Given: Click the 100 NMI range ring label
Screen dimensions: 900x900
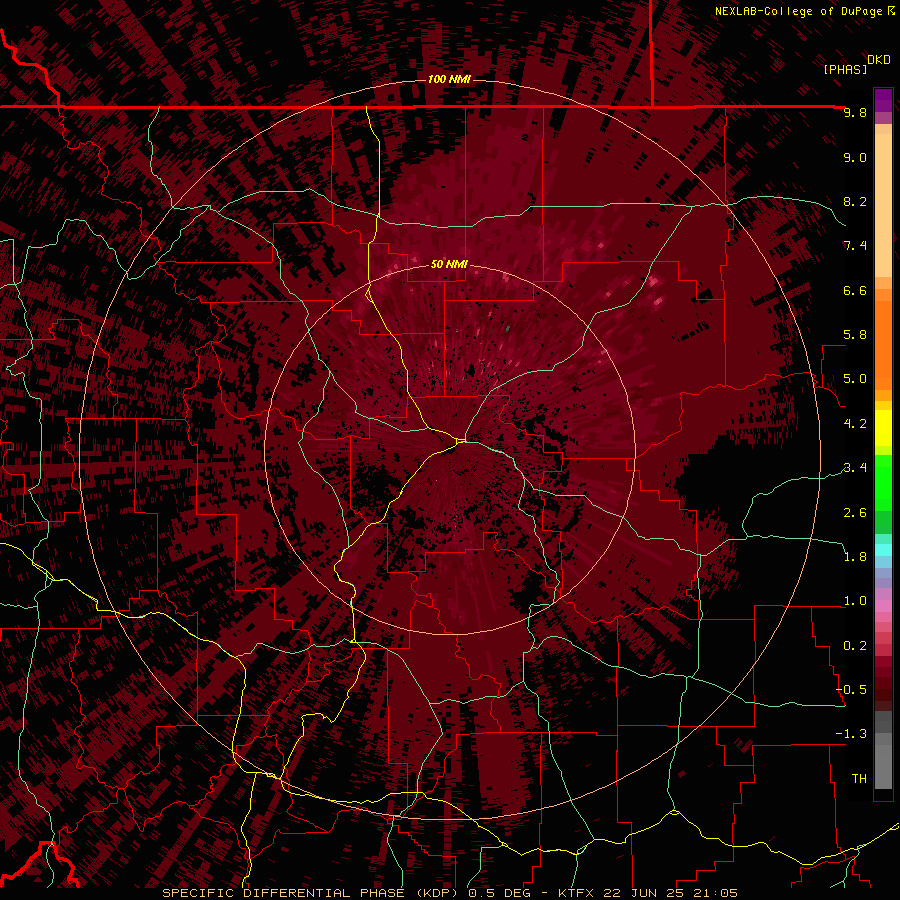Looking at the screenshot, I should (449, 79).
